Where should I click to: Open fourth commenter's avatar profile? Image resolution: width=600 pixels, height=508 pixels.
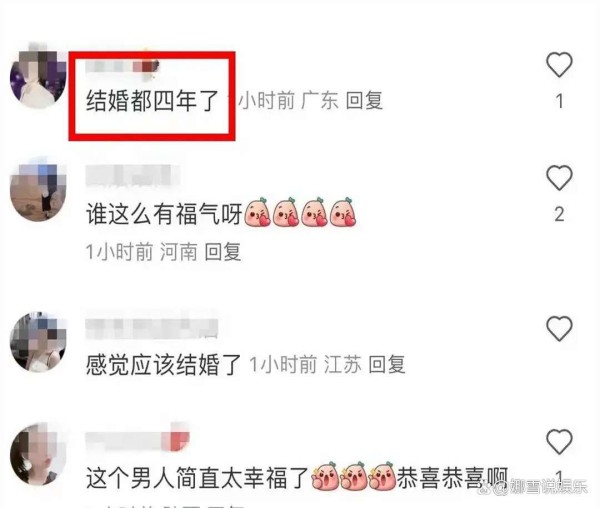click(x=38, y=454)
